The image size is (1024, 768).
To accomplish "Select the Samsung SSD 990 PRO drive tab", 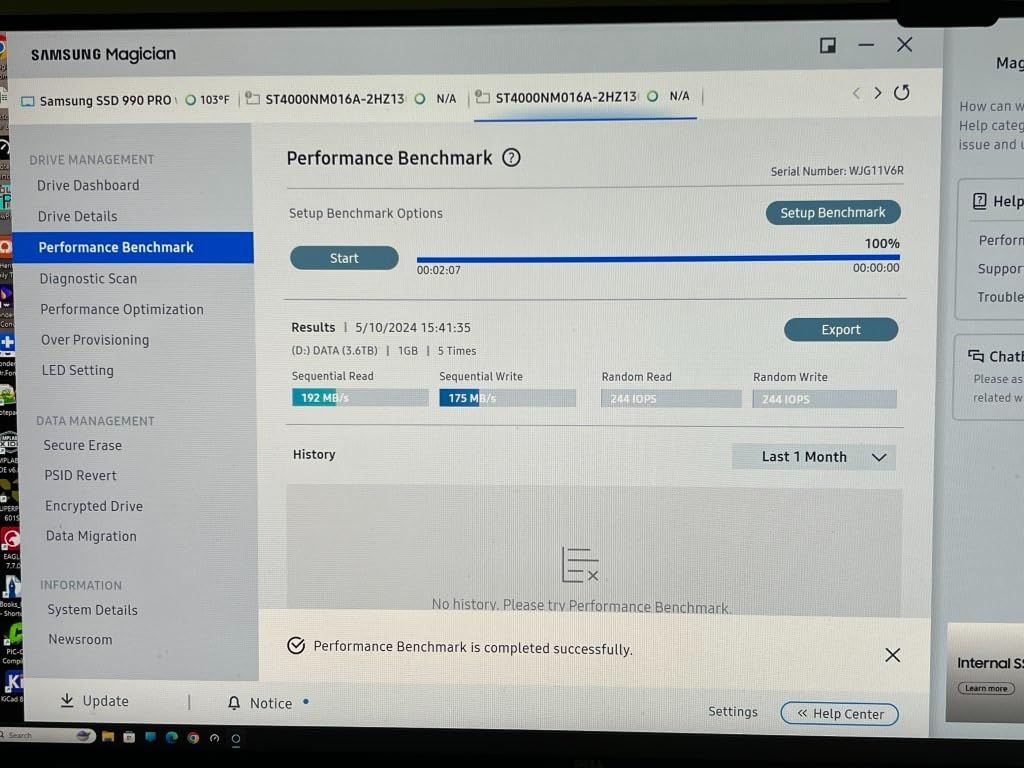I will coord(125,101).
